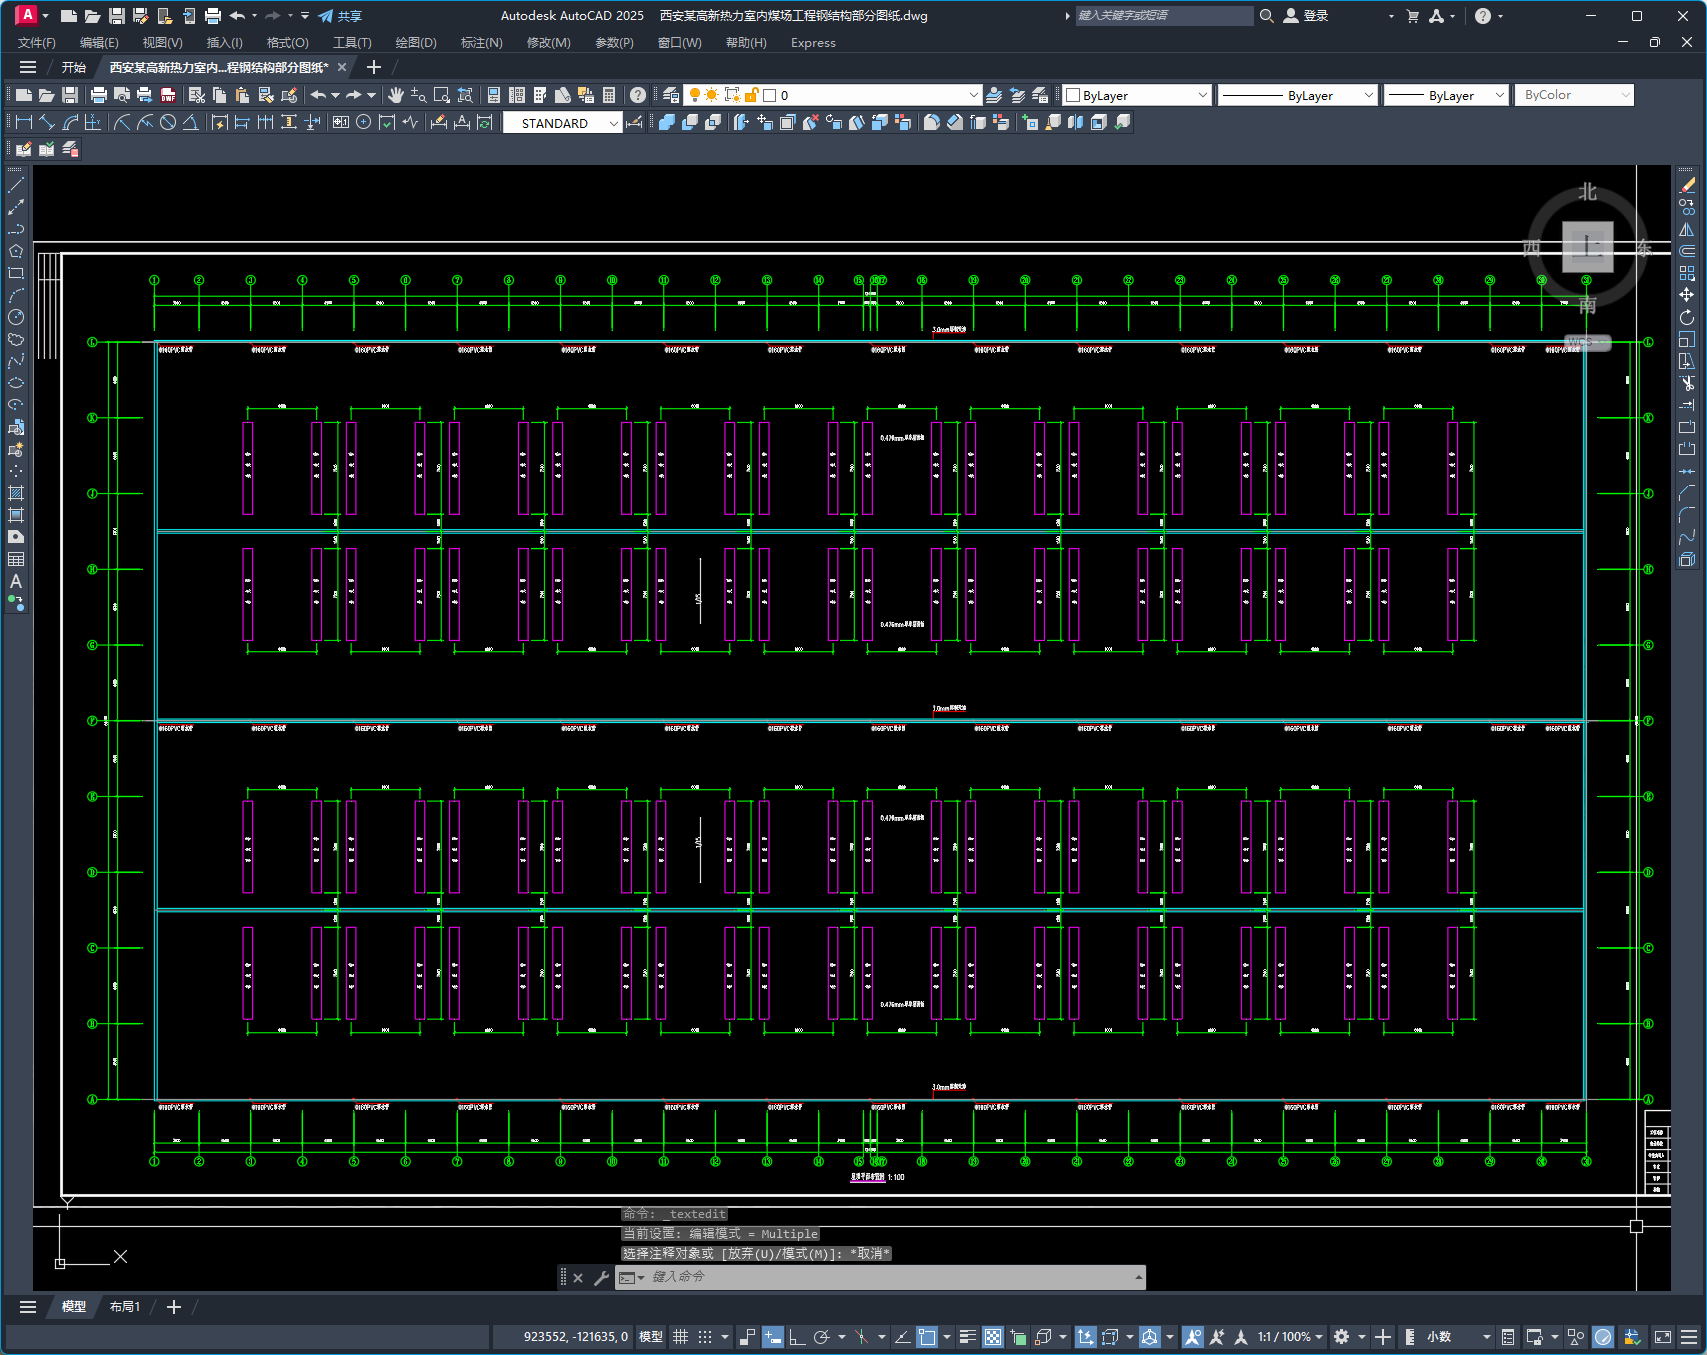The width and height of the screenshot is (1707, 1355).
Task: Open the QuickCalc calculator icon
Action: click(609, 95)
